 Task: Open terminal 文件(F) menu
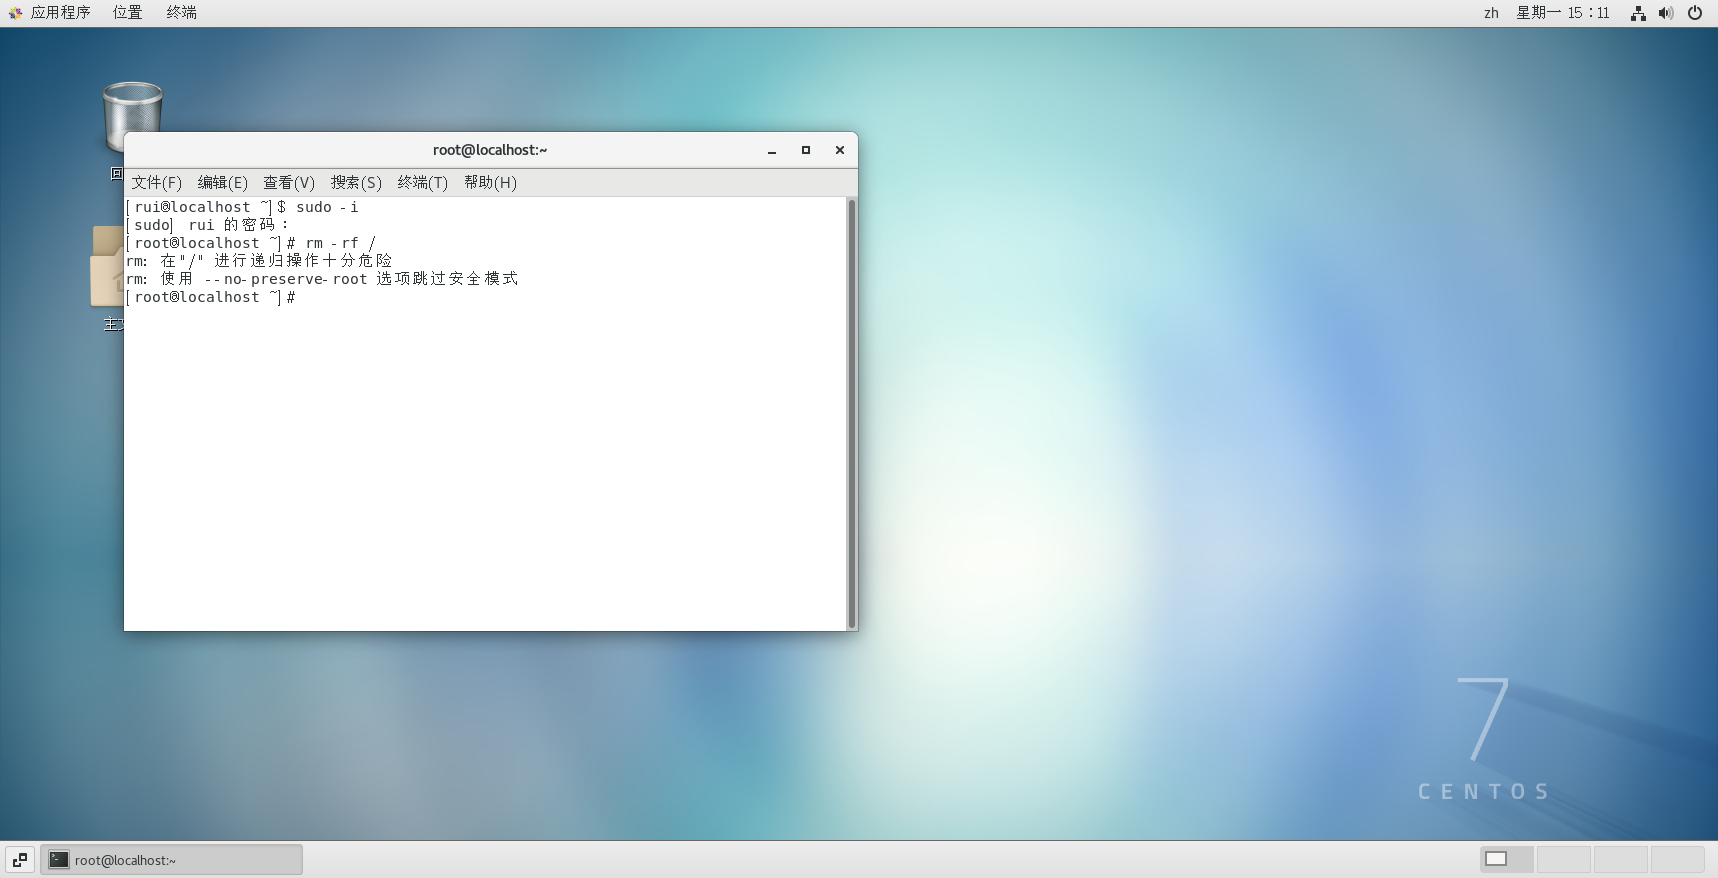(156, 182)
